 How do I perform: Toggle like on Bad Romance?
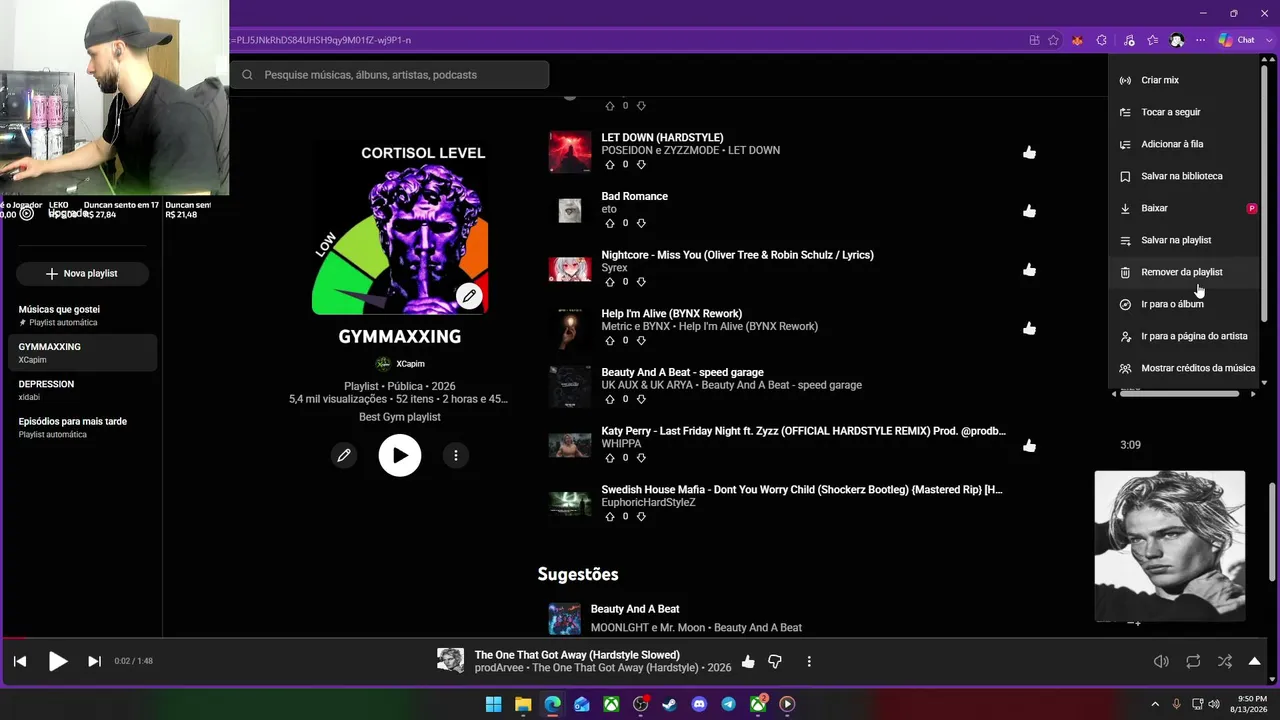coord(1029,211)
